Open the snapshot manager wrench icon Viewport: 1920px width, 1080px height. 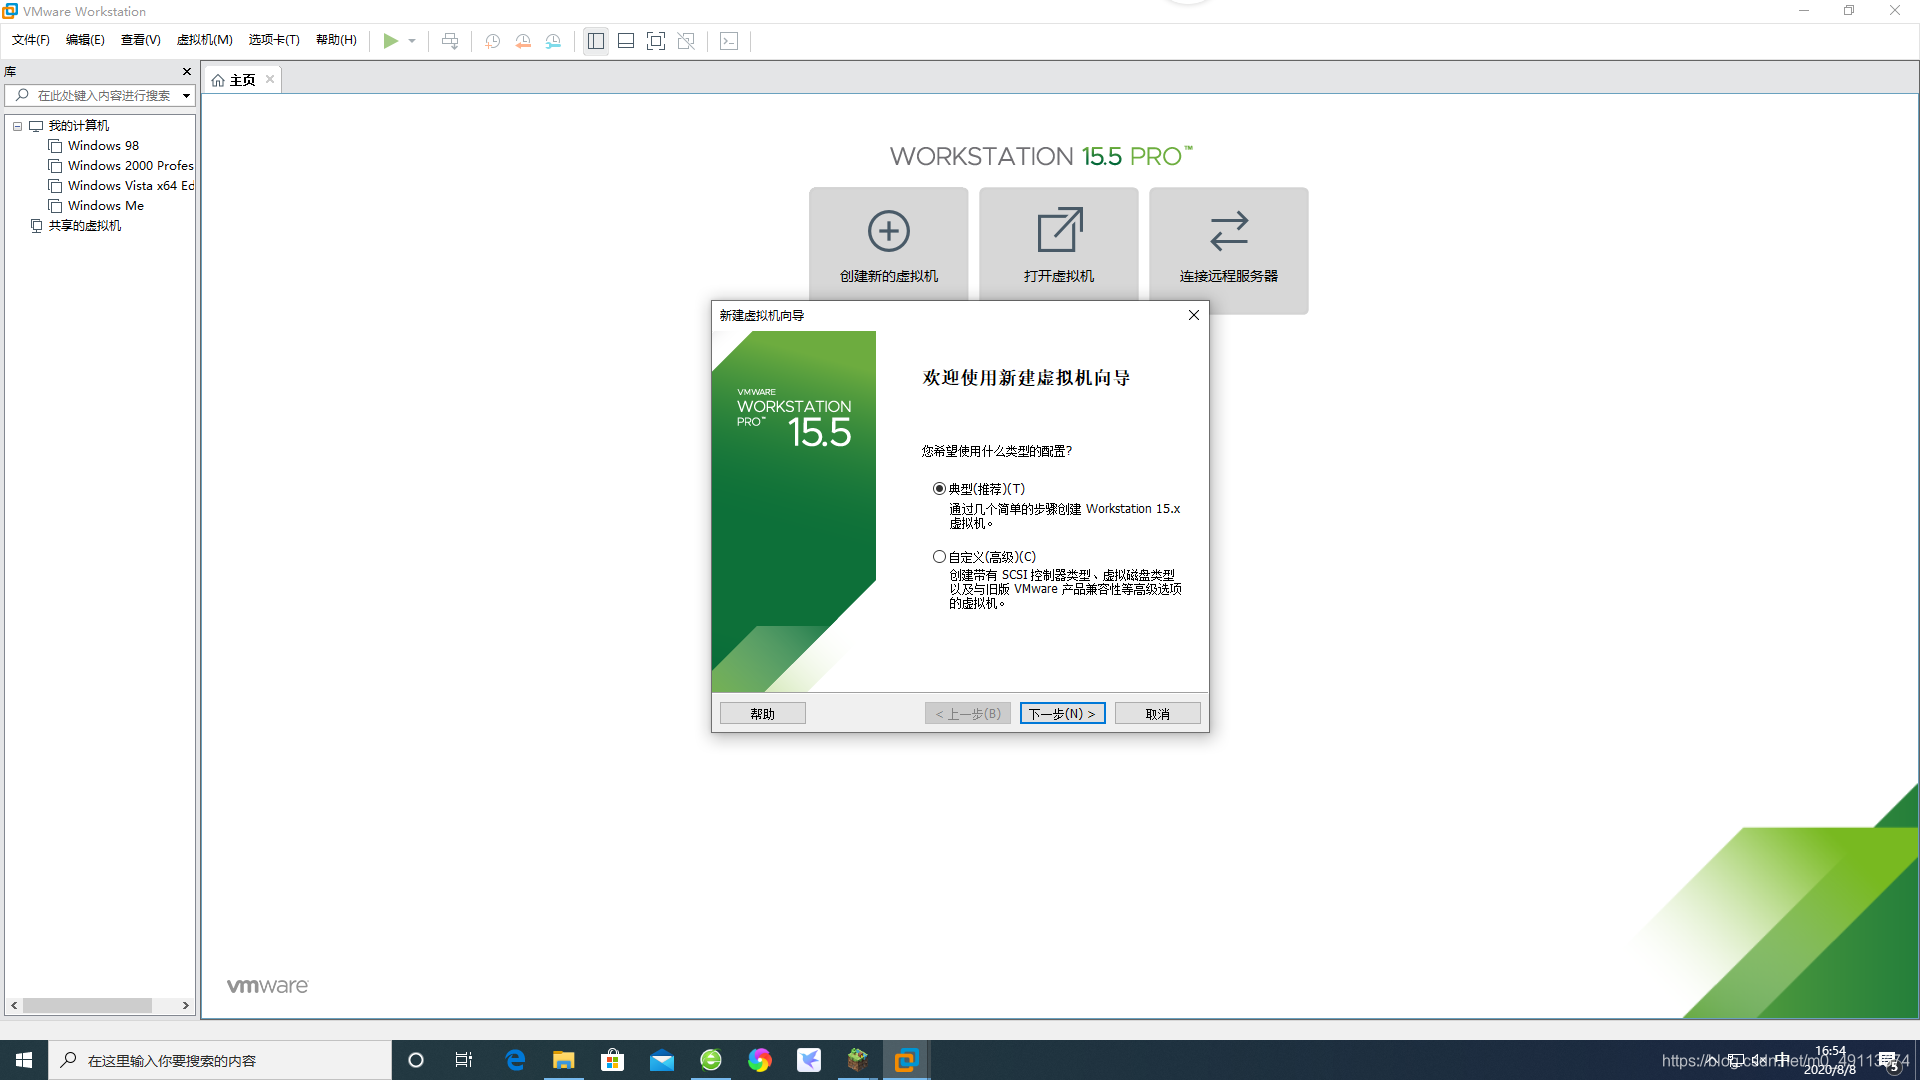tap(553, 41)
